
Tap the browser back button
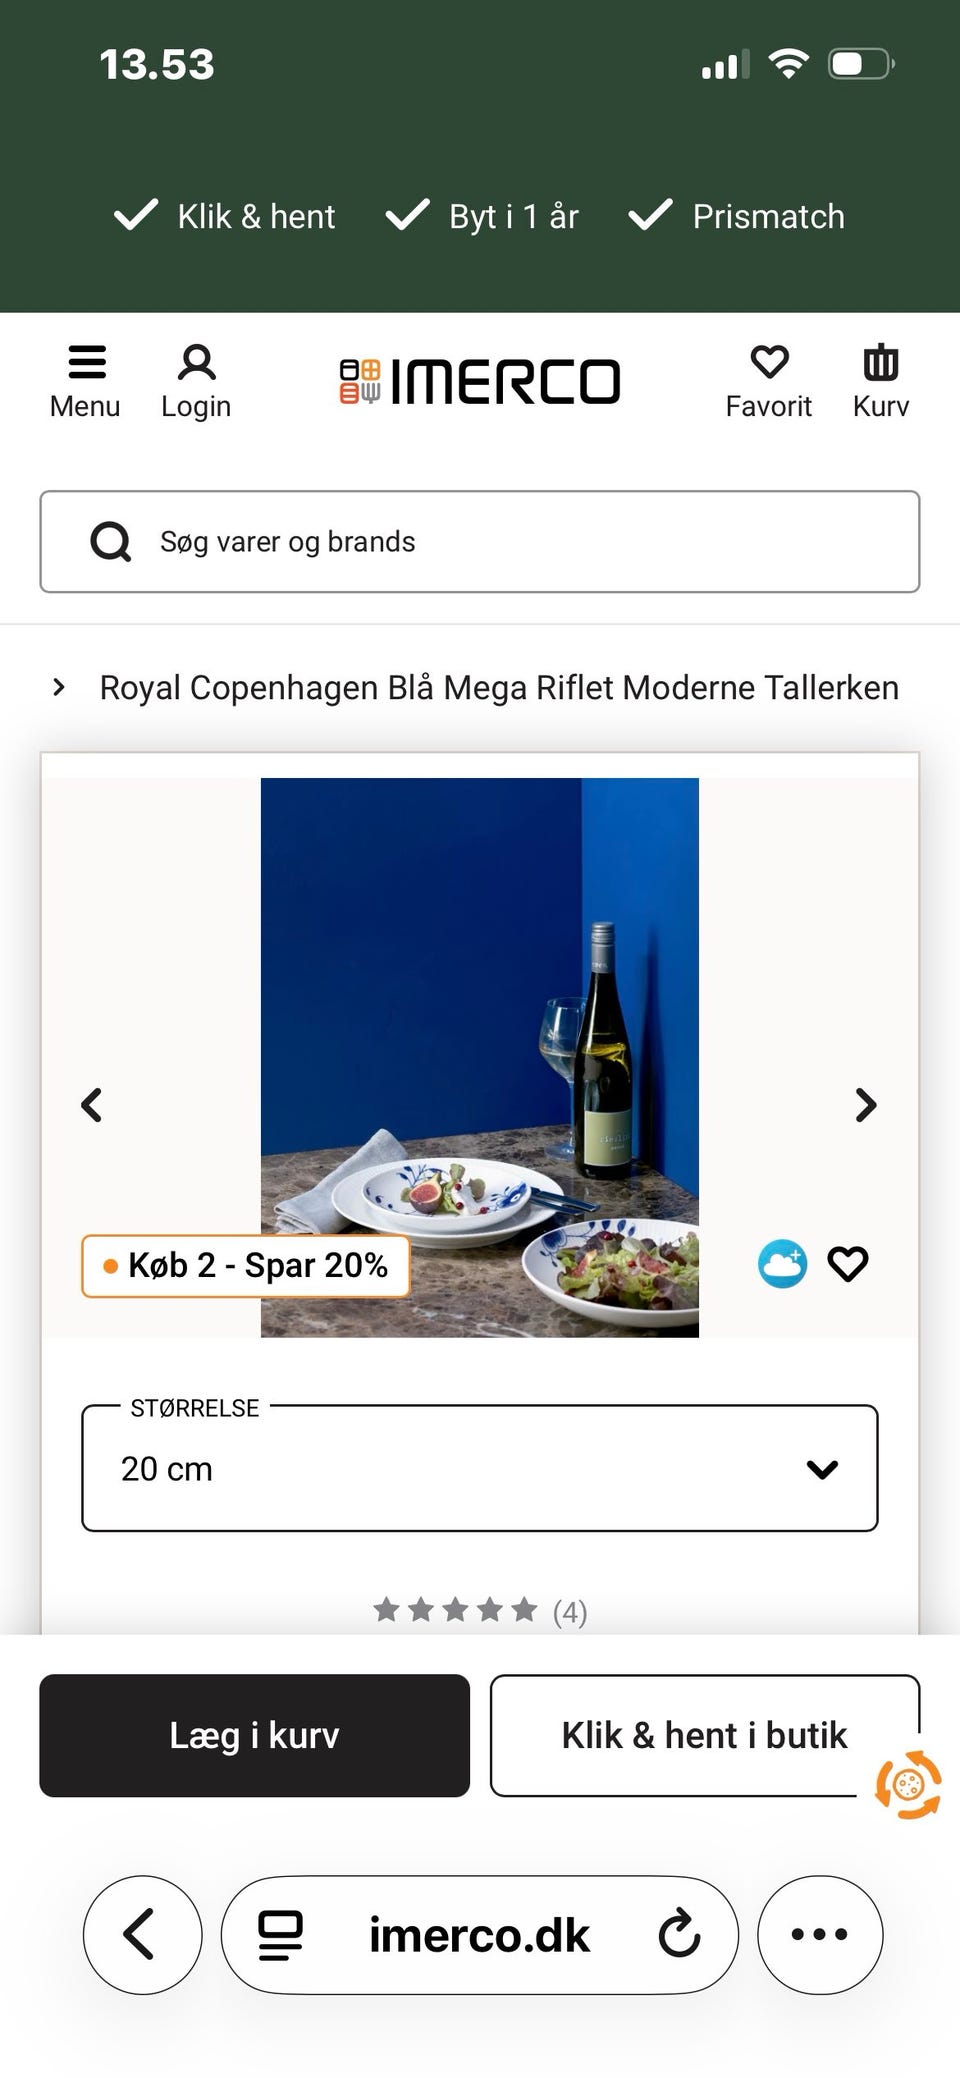(x=141, y=1934)
